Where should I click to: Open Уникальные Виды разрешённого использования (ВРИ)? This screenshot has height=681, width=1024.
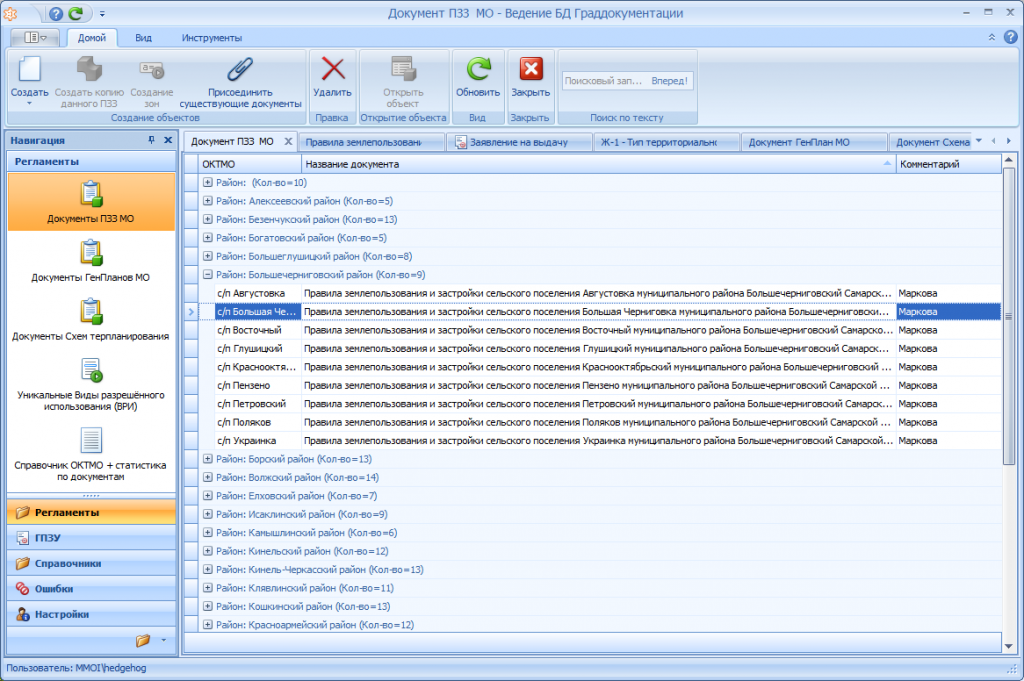(x=91, y=385)
